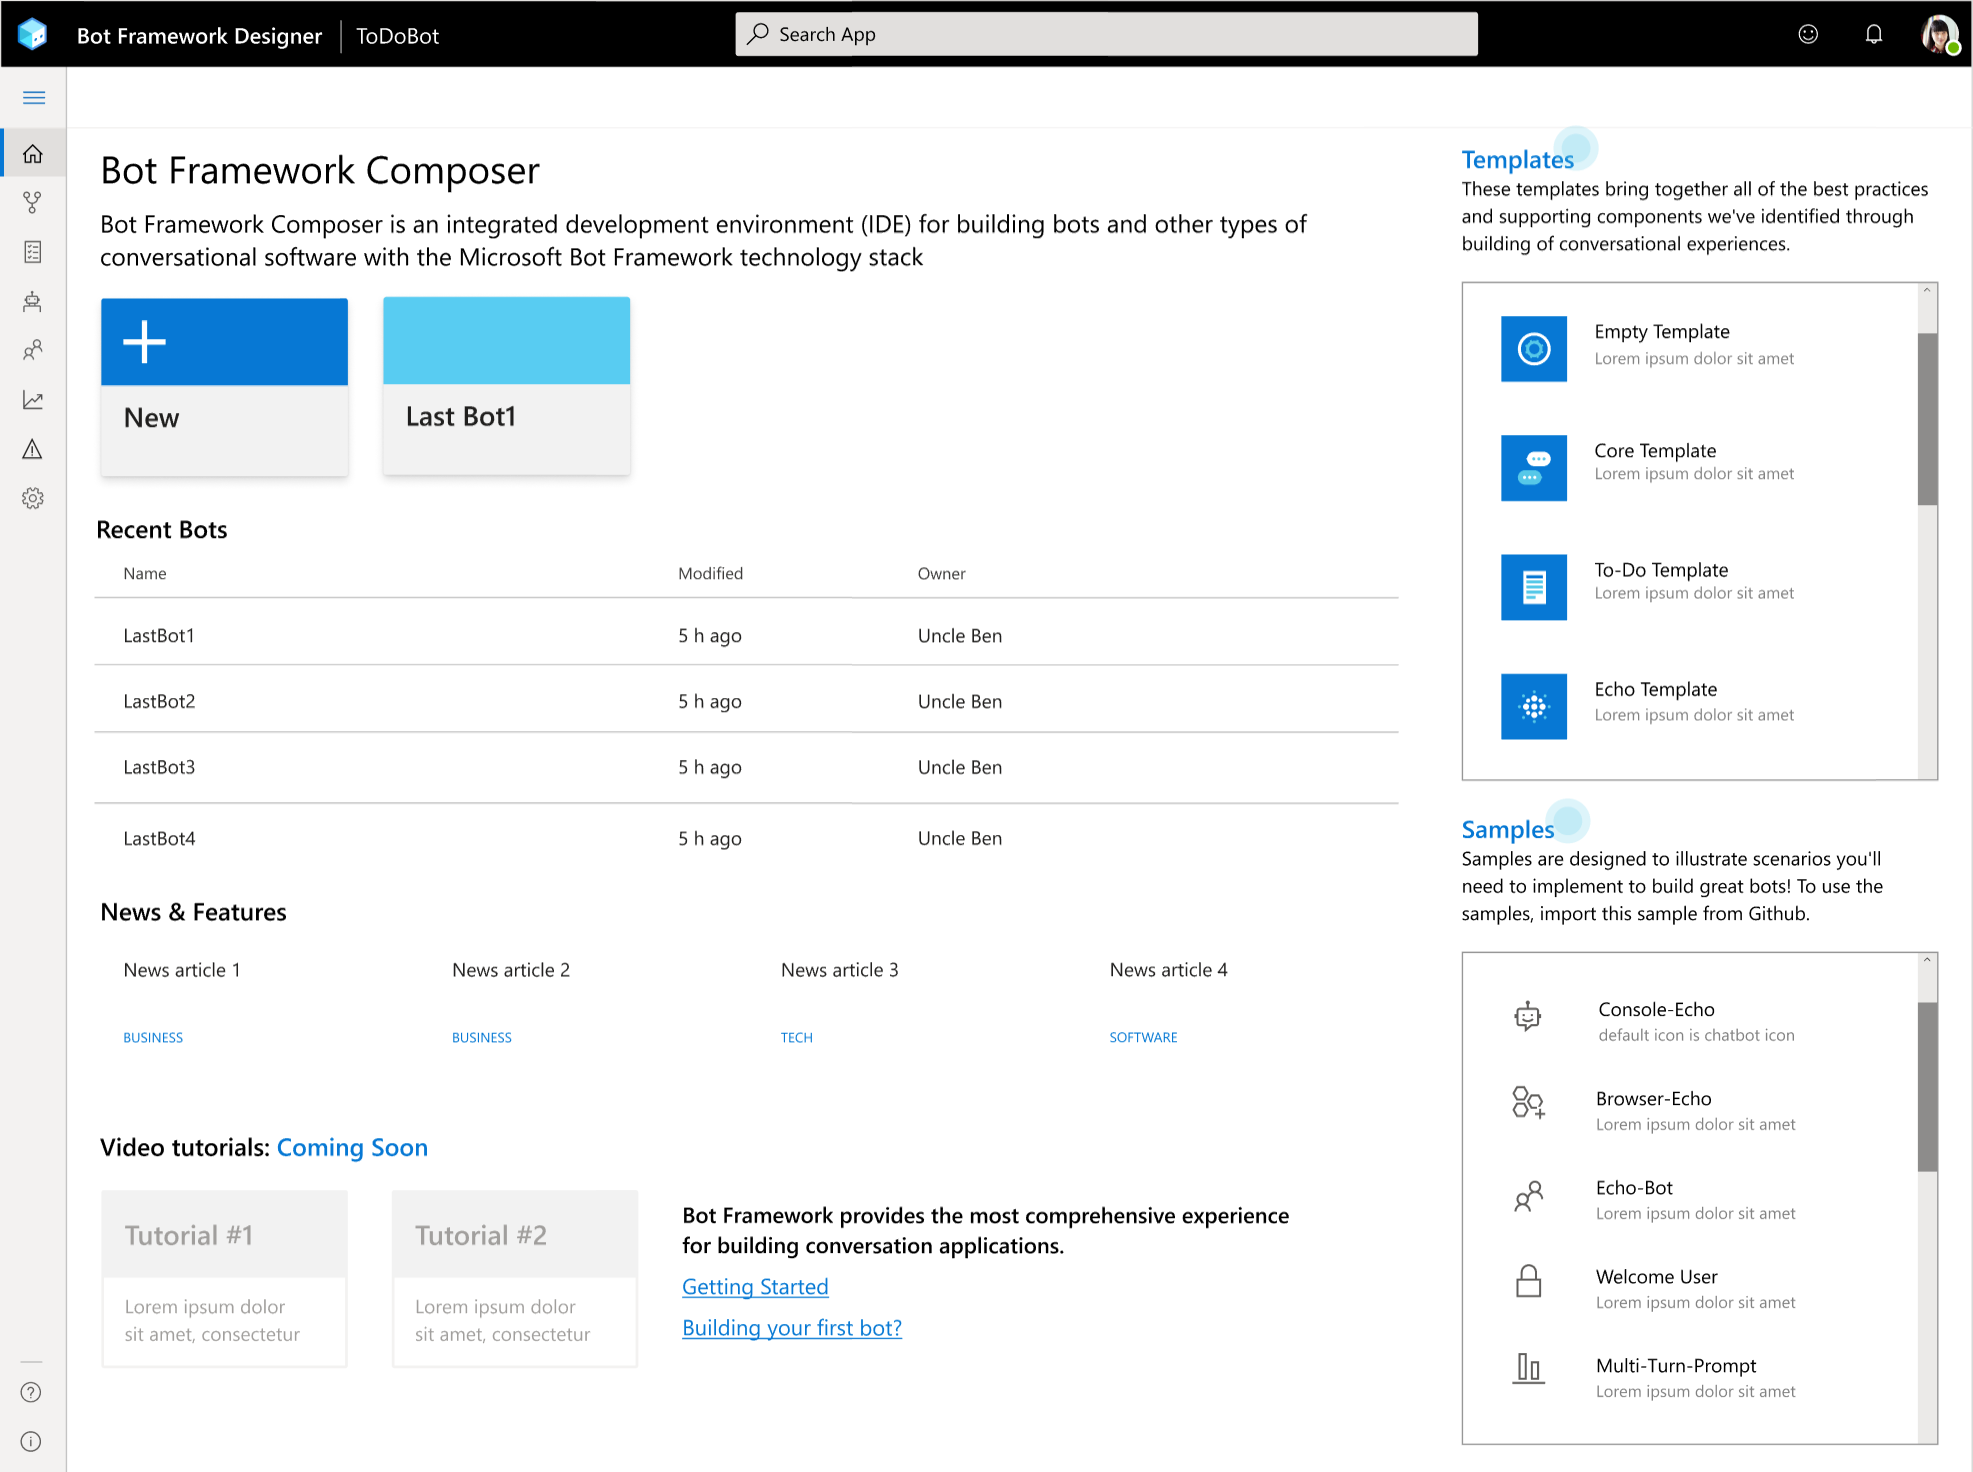Open News article 2
The width and height of the screenshot is (1973, 1472).
coord(511,970)
